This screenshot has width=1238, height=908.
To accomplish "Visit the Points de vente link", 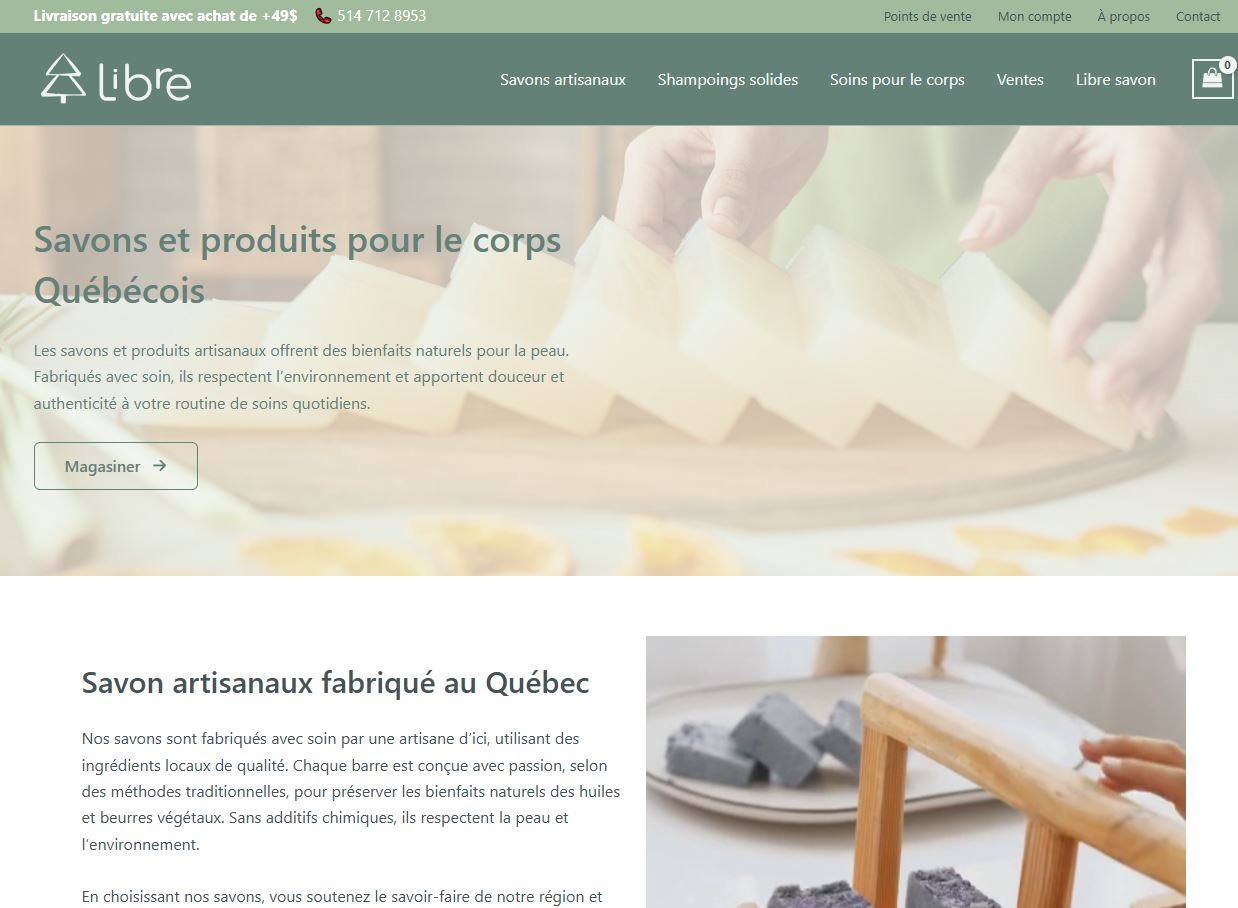I will point(928,16).
